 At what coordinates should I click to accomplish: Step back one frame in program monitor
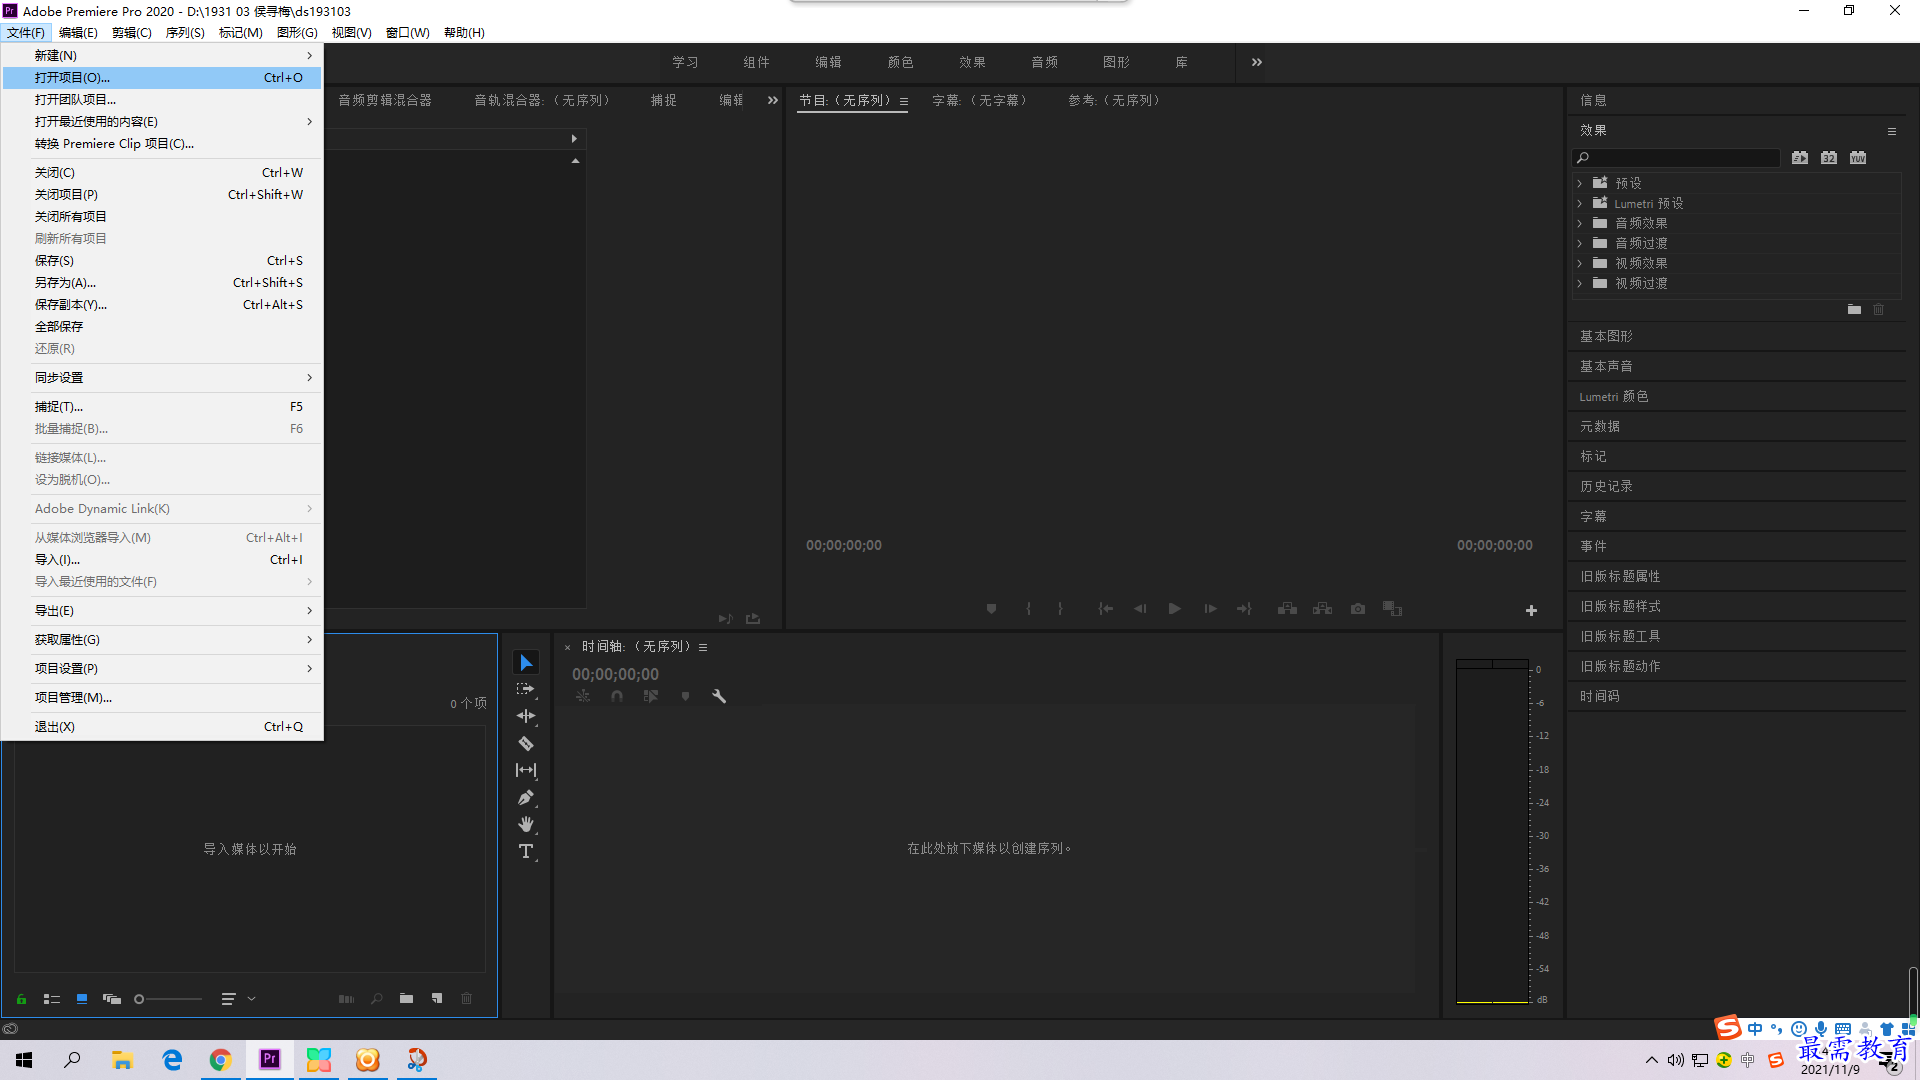coord(1140,608)
